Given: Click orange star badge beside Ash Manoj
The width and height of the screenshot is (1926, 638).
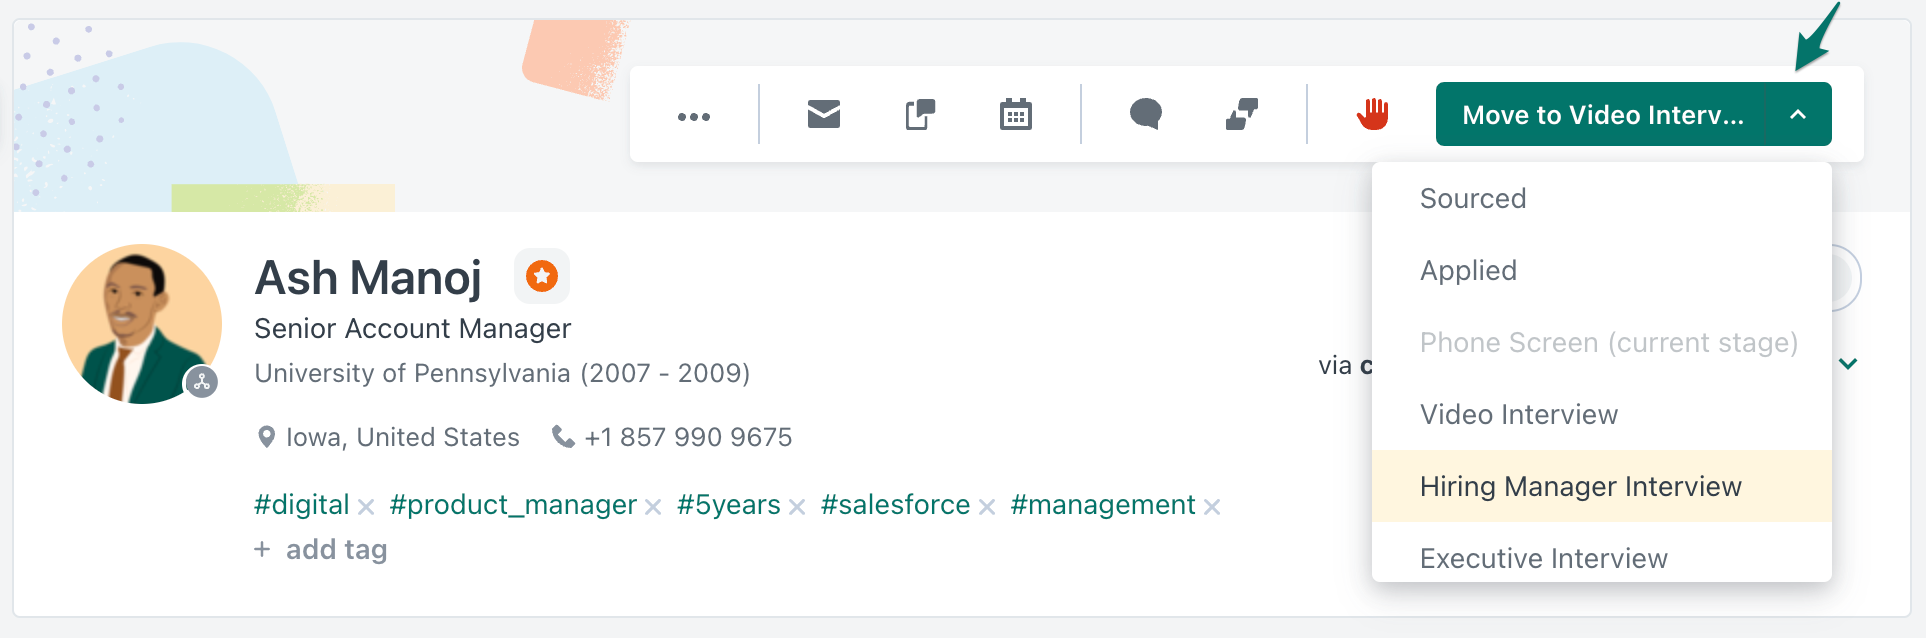Looking at the screenshot, I should (x=542, y=276).
